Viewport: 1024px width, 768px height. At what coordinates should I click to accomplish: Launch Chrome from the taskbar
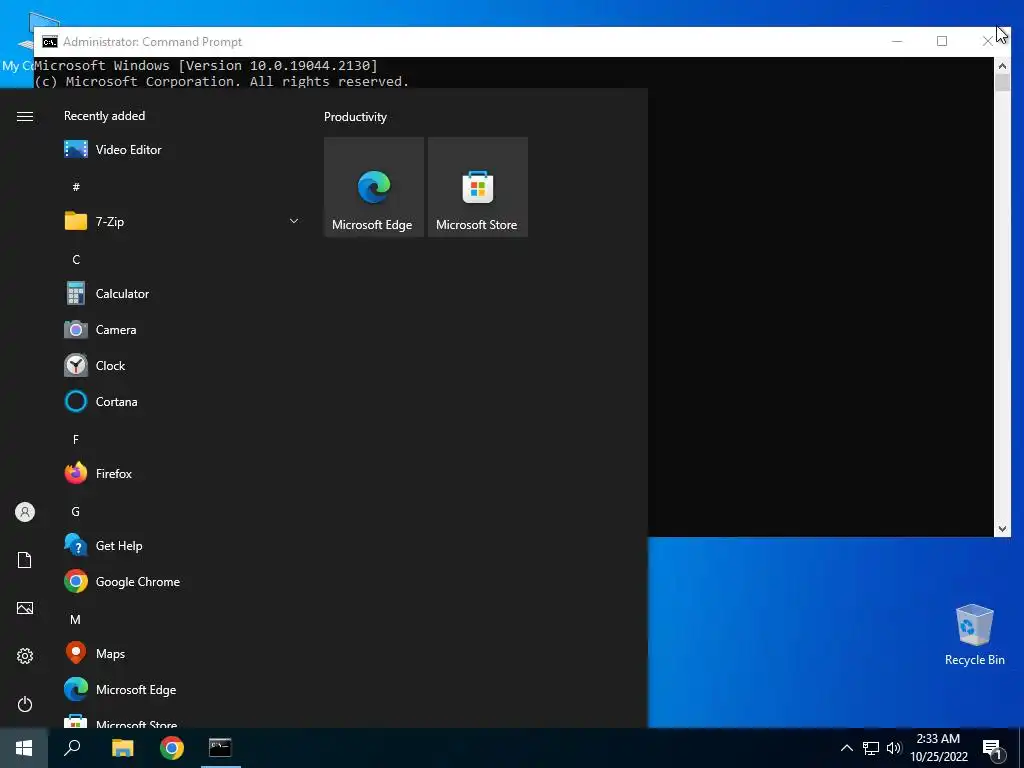(x=172, y=748)
